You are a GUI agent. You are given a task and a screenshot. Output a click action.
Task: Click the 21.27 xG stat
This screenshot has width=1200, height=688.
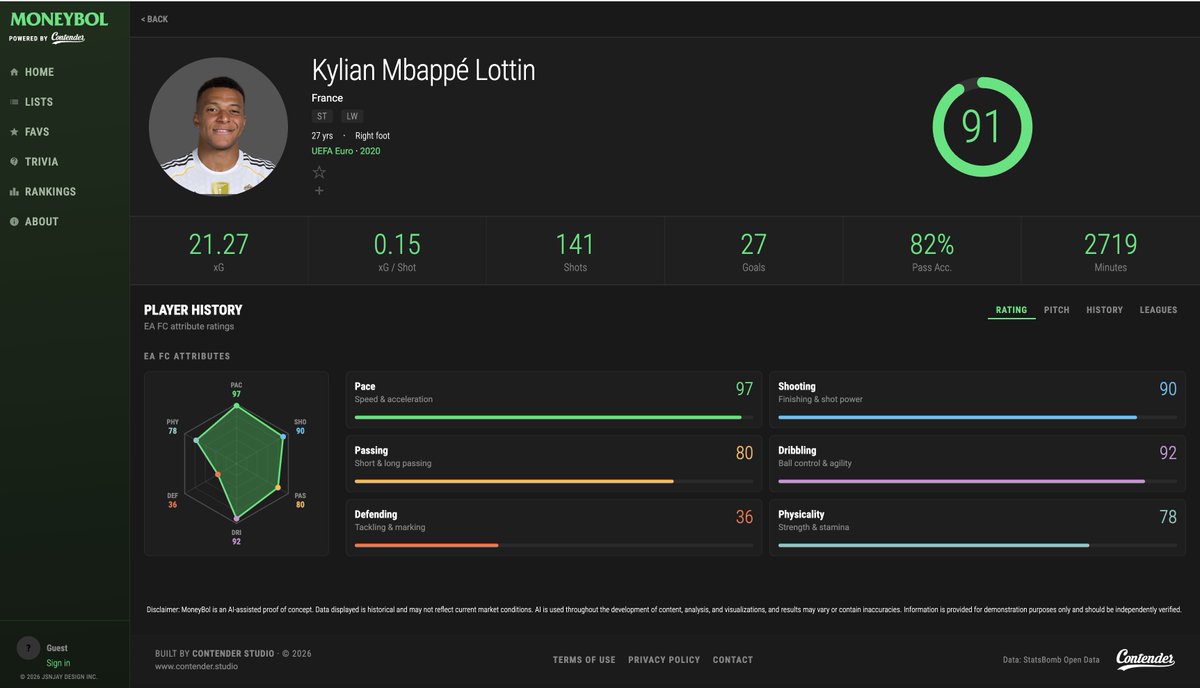click(x=218, y=251)
